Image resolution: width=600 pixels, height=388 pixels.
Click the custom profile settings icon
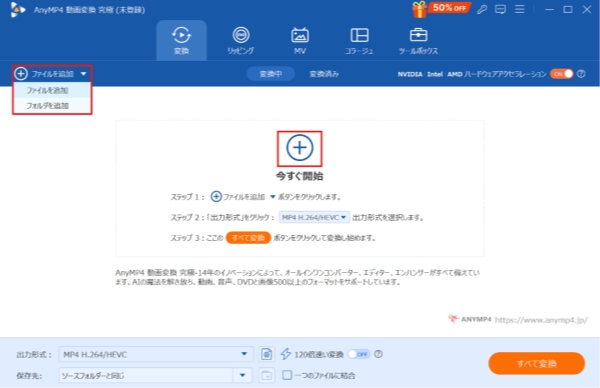(266, 354)
